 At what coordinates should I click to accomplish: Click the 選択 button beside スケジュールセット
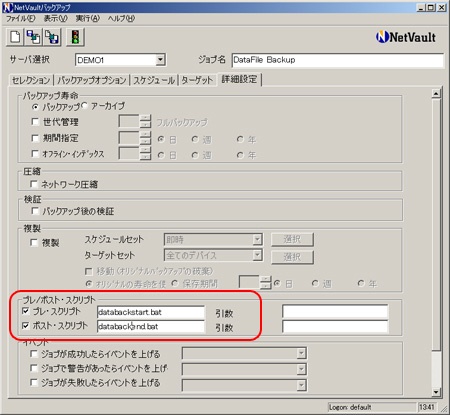(292, 239)
